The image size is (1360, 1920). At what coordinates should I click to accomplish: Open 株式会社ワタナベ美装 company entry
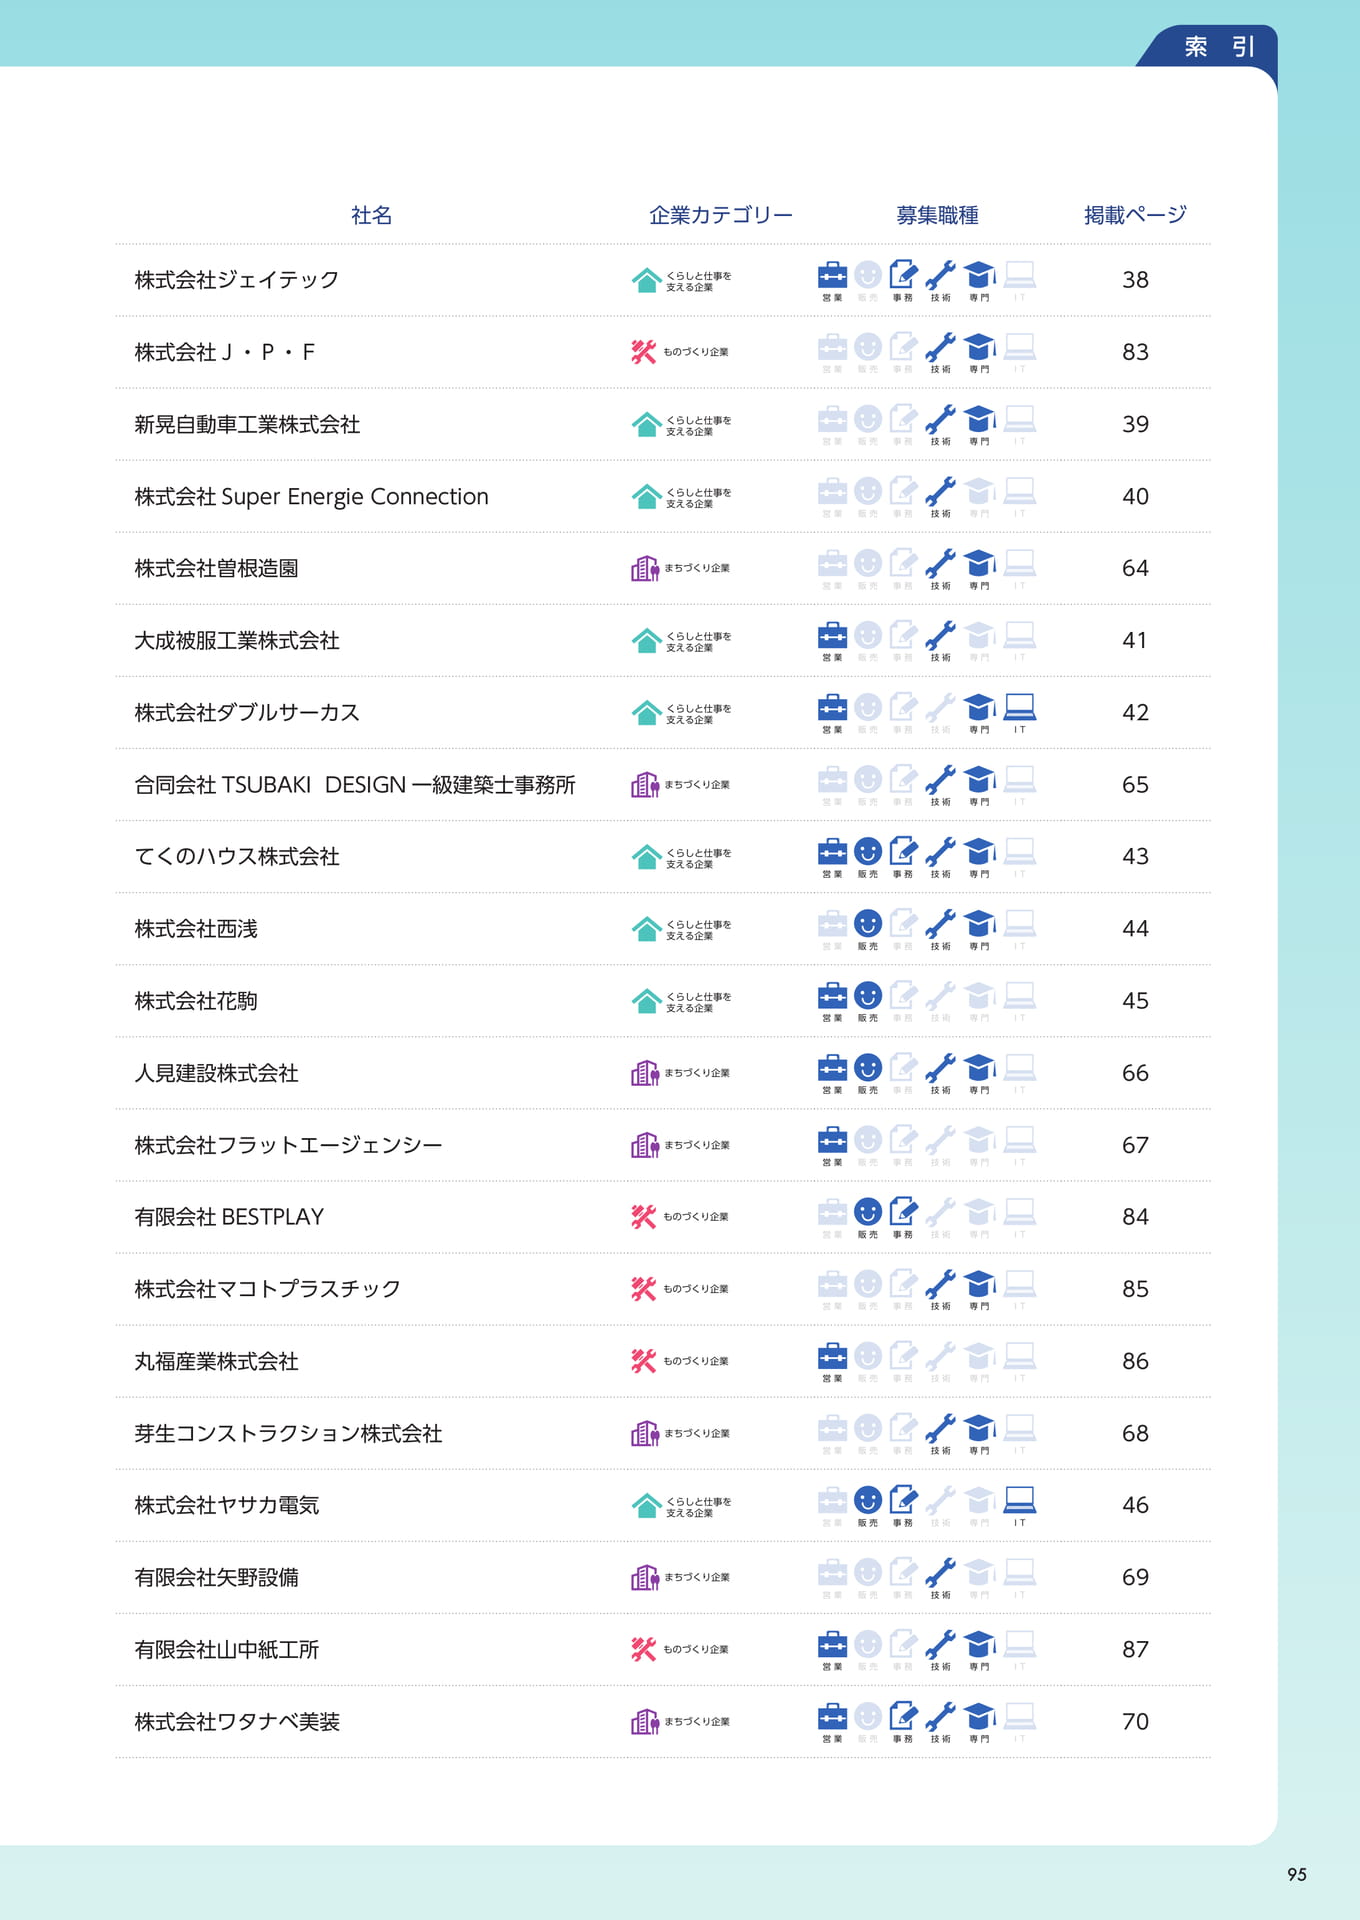pos(237,1721)
